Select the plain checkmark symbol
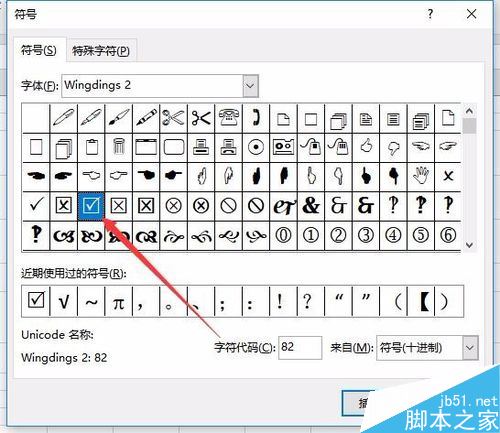This screenshot has height=433, width=500. coord(36,206)
